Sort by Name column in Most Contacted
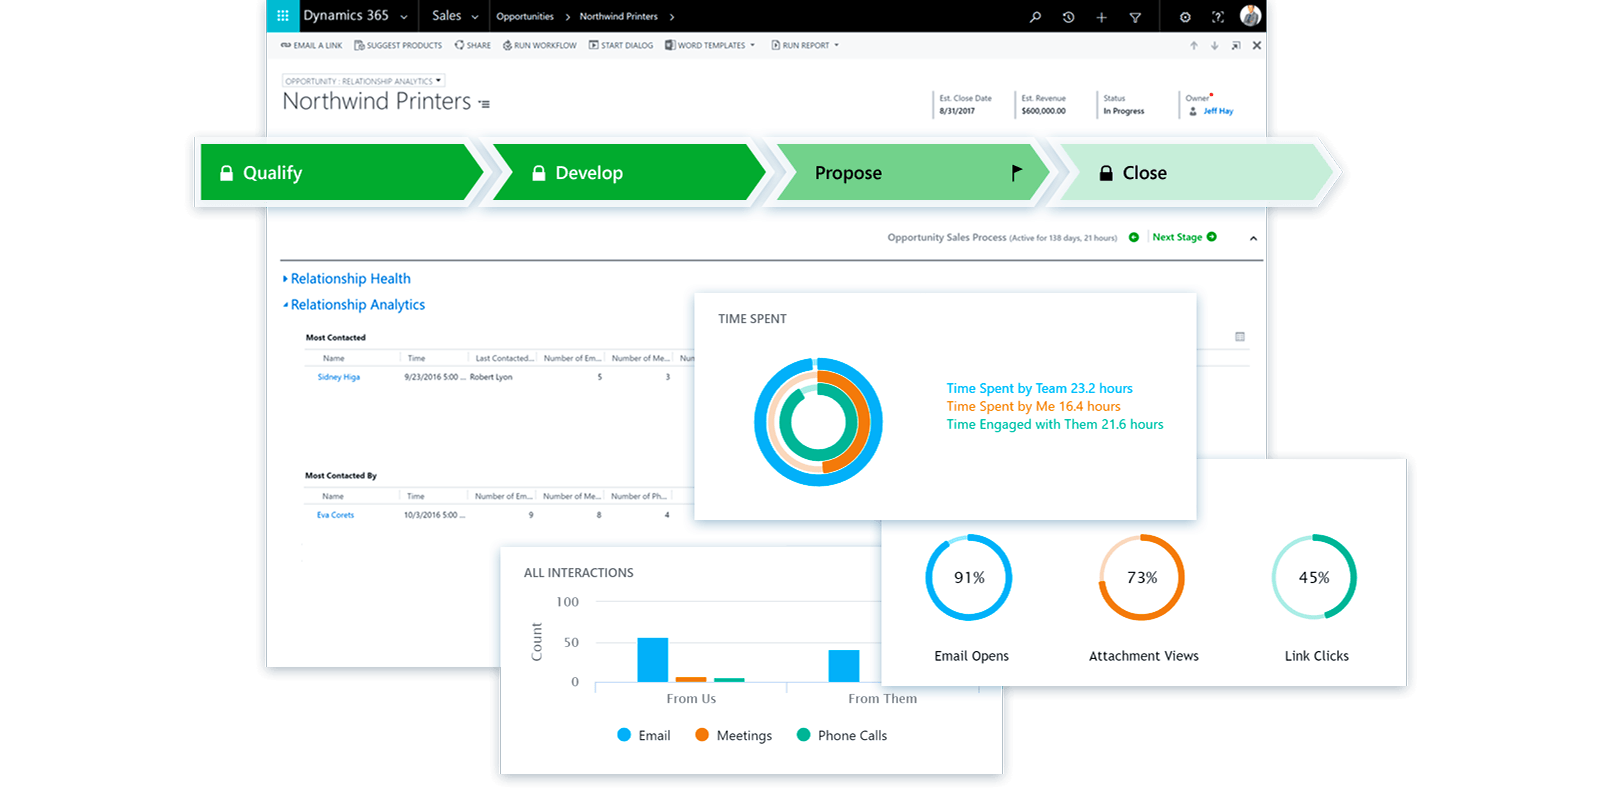1600x808 pixels. (x=334, y=358)
